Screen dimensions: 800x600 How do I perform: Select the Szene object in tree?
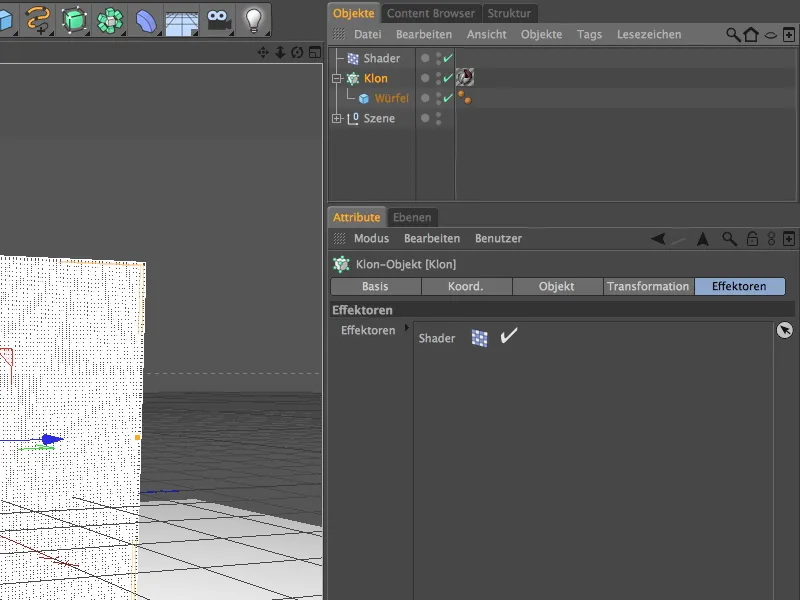[x=379, y=118]
